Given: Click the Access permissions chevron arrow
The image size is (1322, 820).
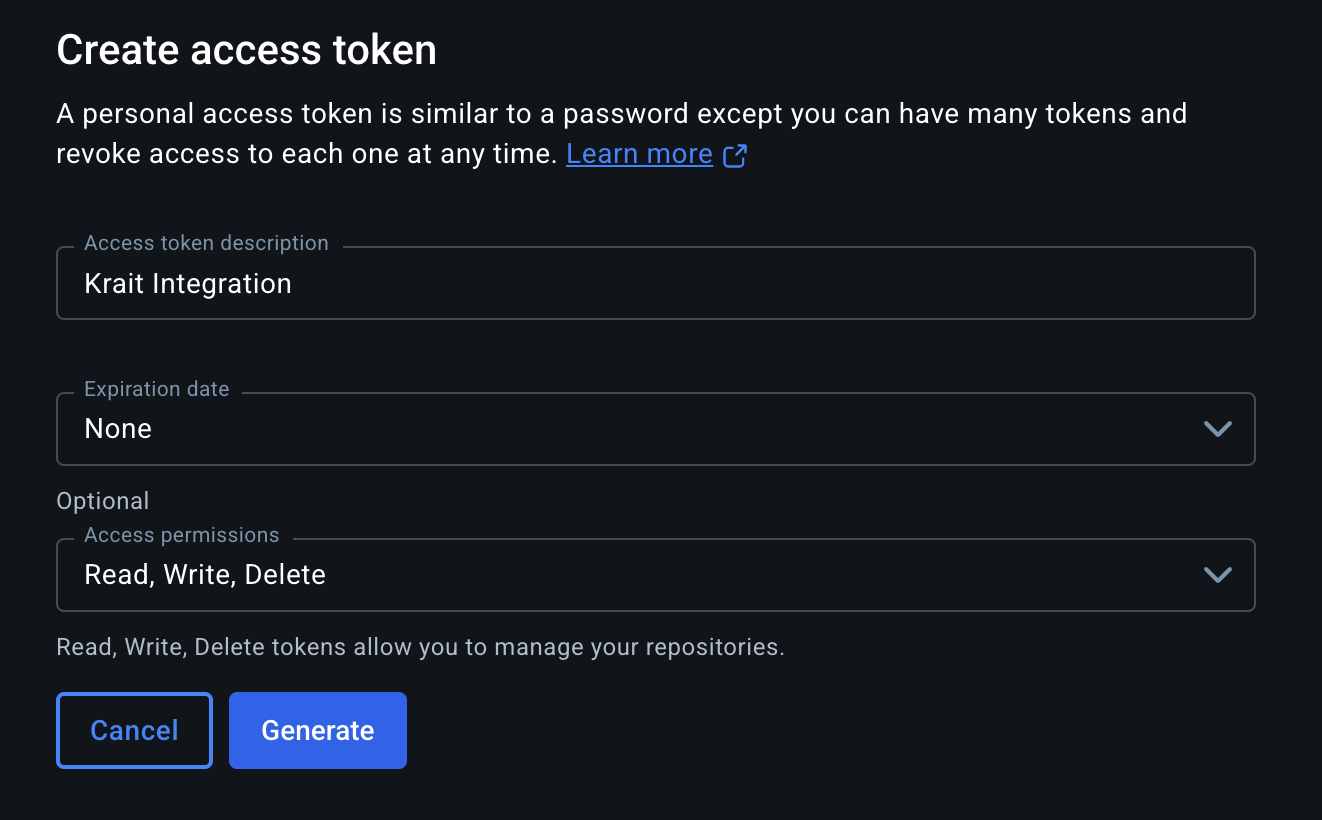Looking at the screenshot, I should [x=1217, y=575].
